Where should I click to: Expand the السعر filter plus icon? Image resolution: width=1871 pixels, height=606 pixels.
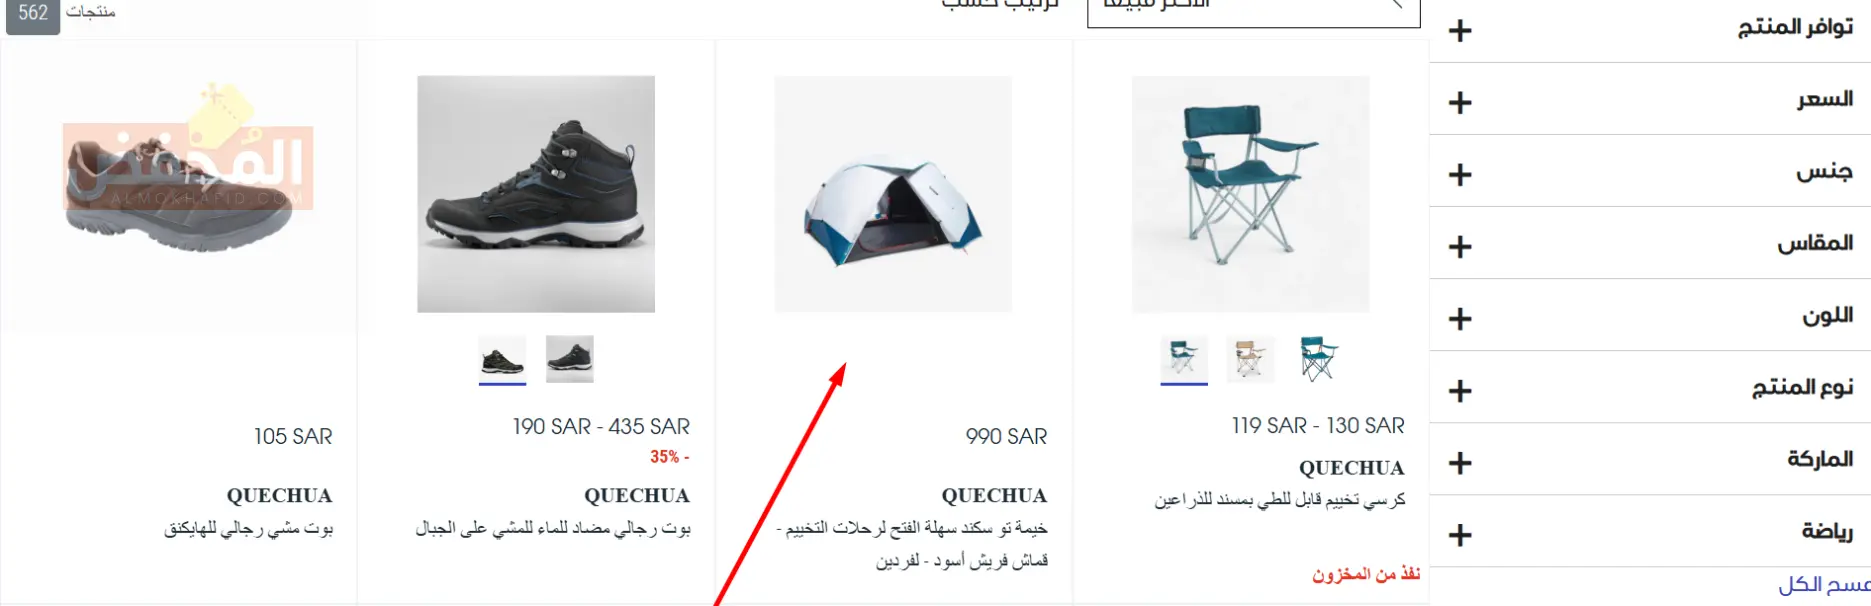1460,103
